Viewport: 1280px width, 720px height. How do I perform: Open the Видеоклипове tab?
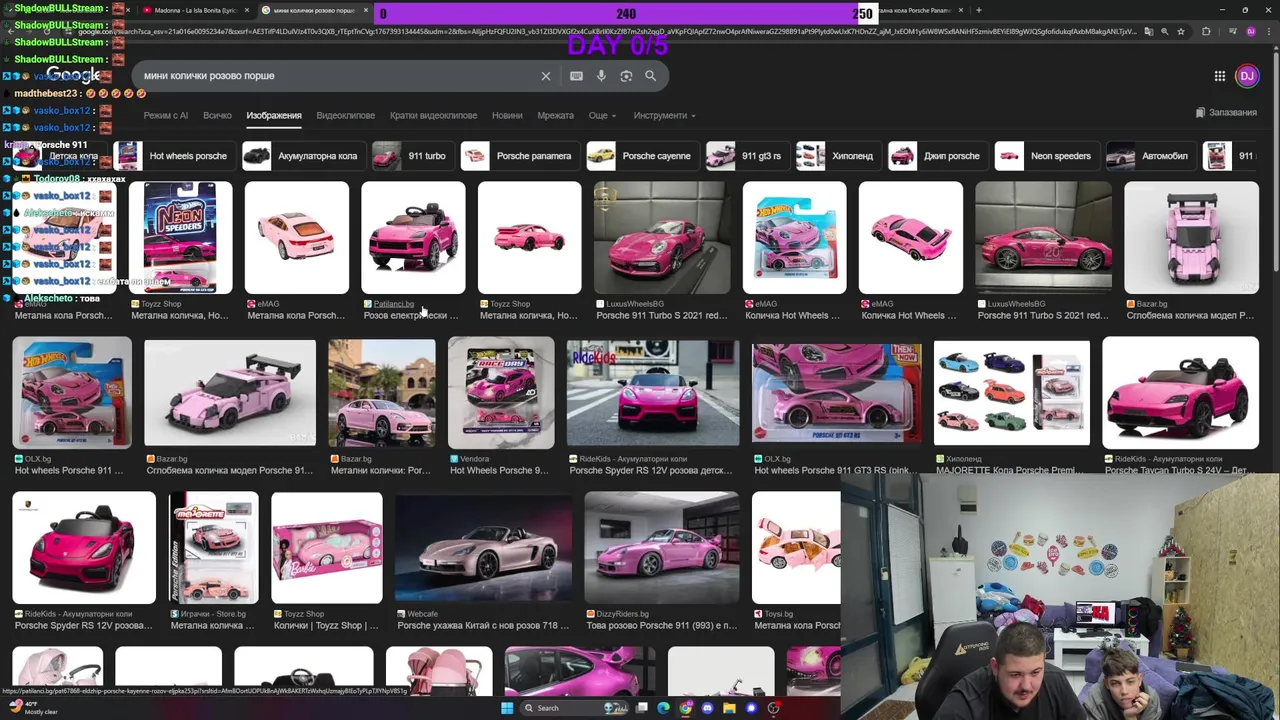point(345,115)
